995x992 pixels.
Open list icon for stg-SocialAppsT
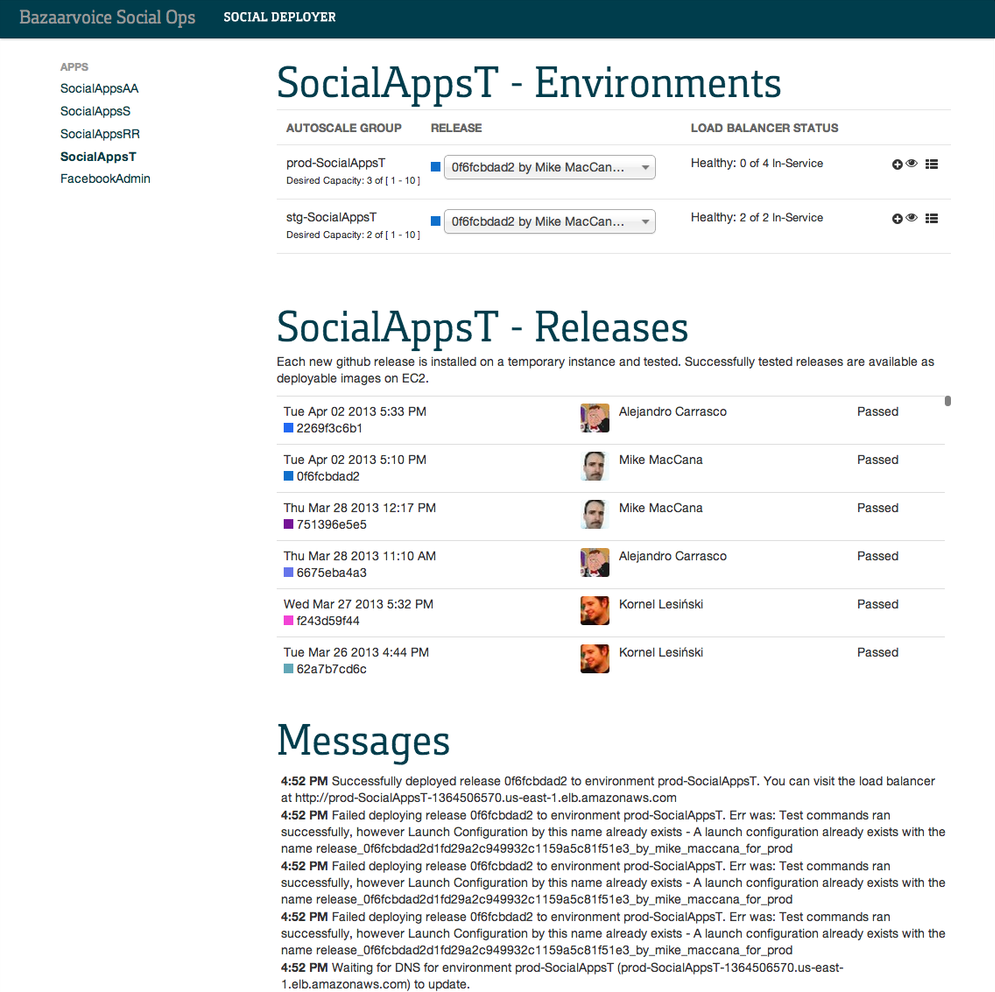click(932, 218)
